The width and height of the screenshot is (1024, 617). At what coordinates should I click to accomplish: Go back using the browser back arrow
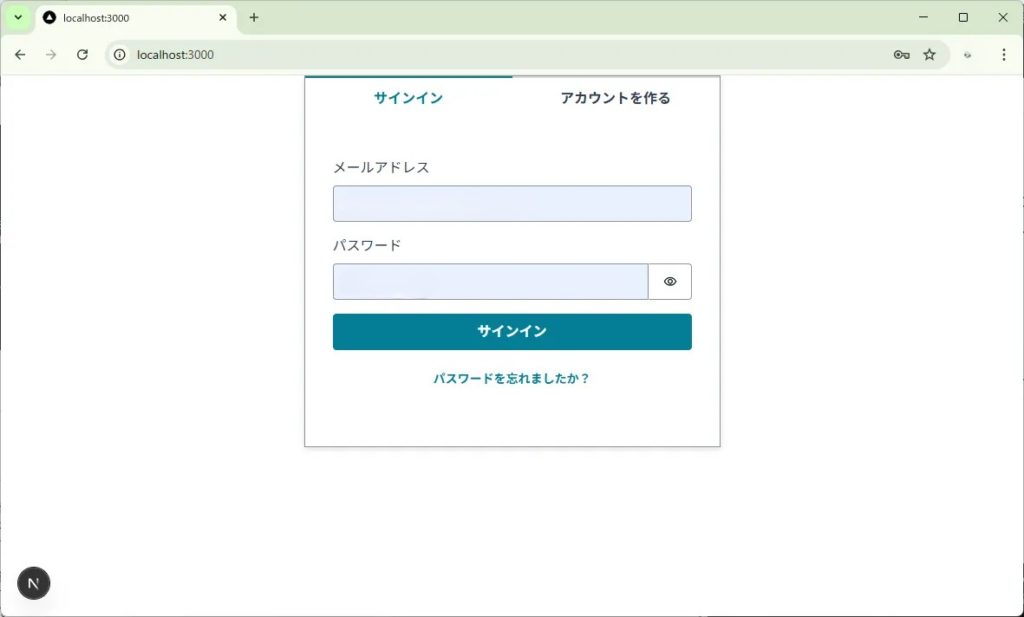point(20,55)
